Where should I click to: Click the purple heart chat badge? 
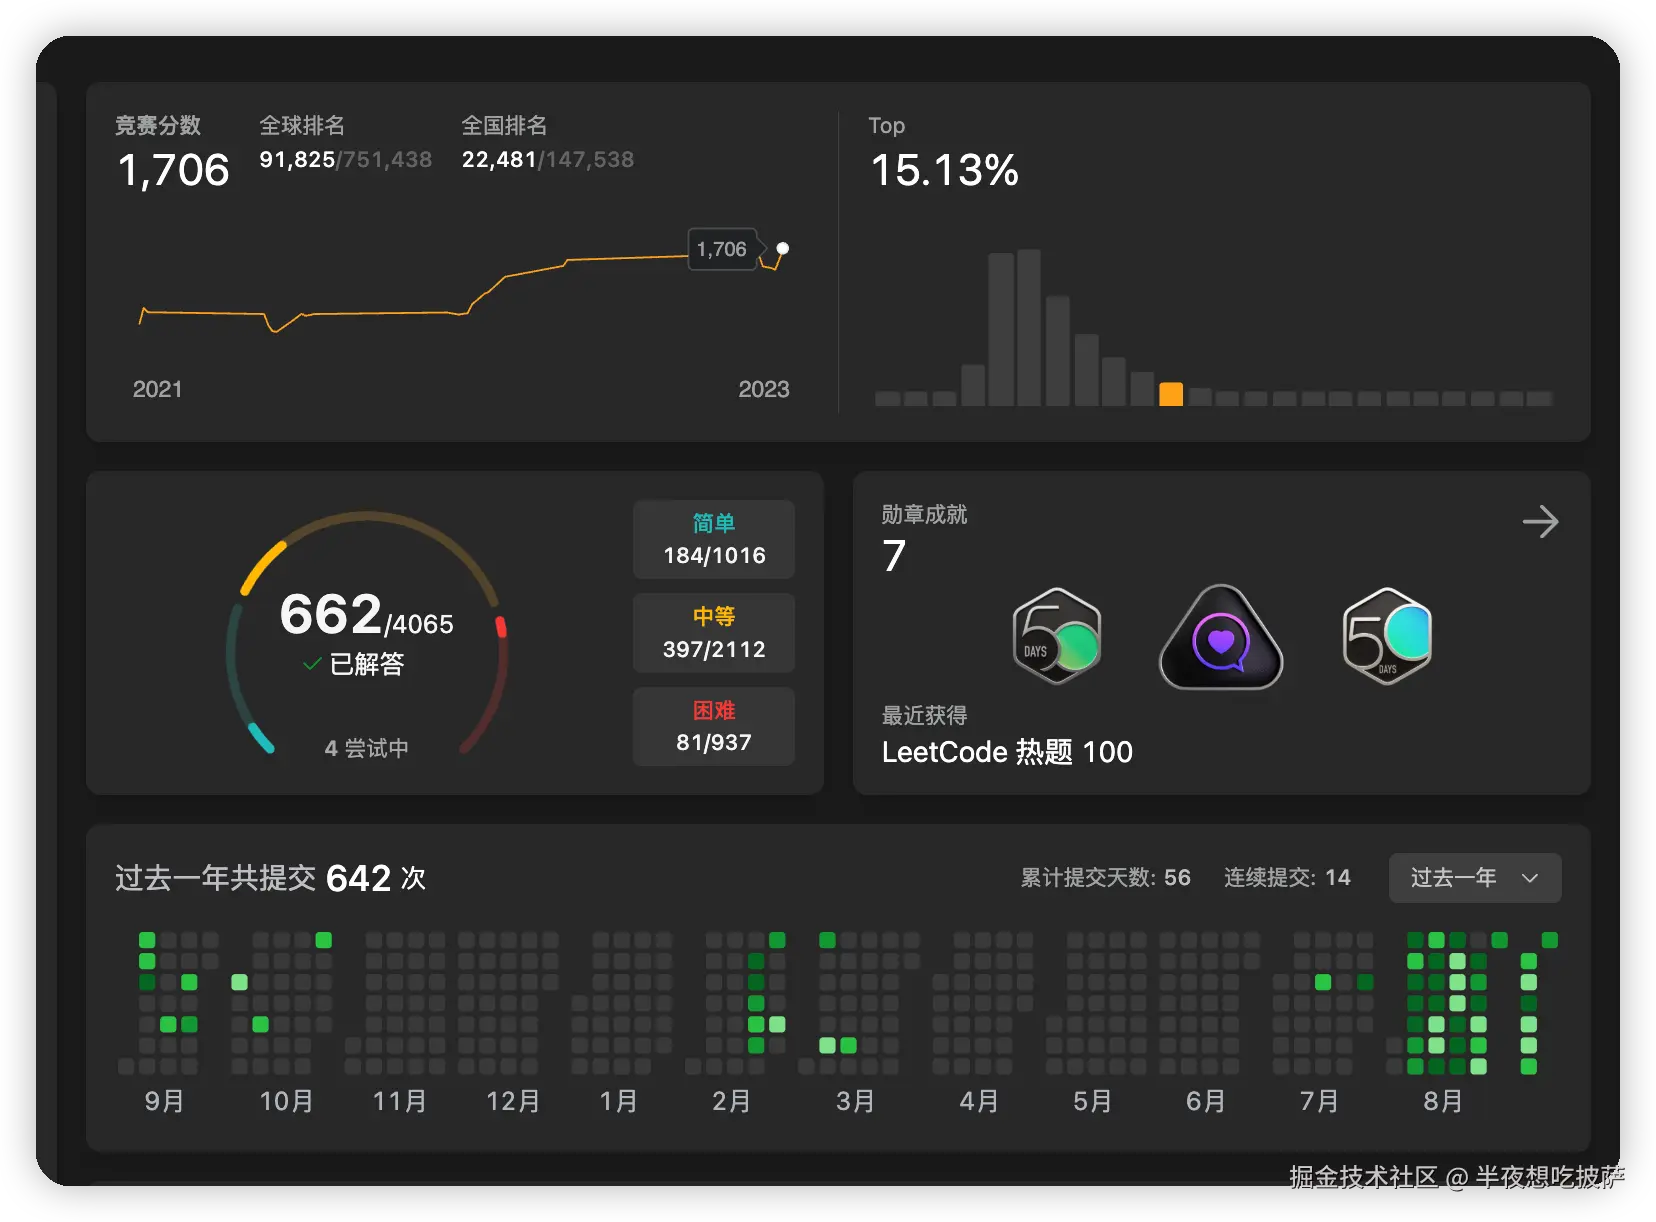pos(1221,640)
